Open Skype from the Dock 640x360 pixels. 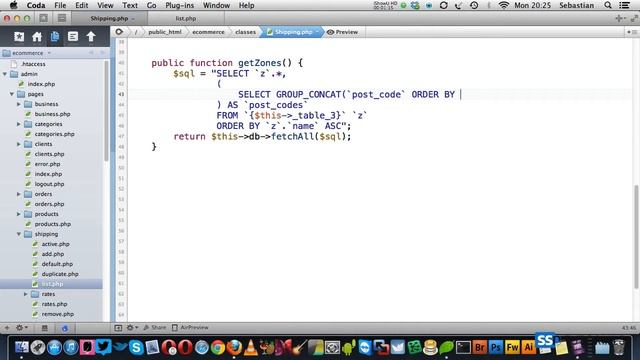(136, 347)
